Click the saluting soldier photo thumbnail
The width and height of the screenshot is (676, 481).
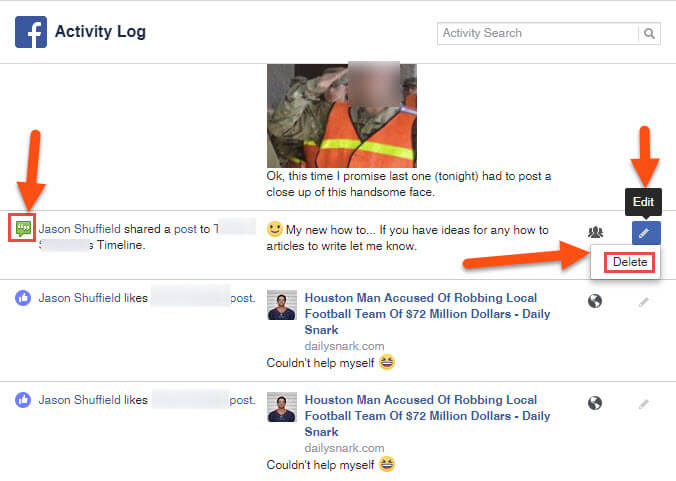[342, 116]
